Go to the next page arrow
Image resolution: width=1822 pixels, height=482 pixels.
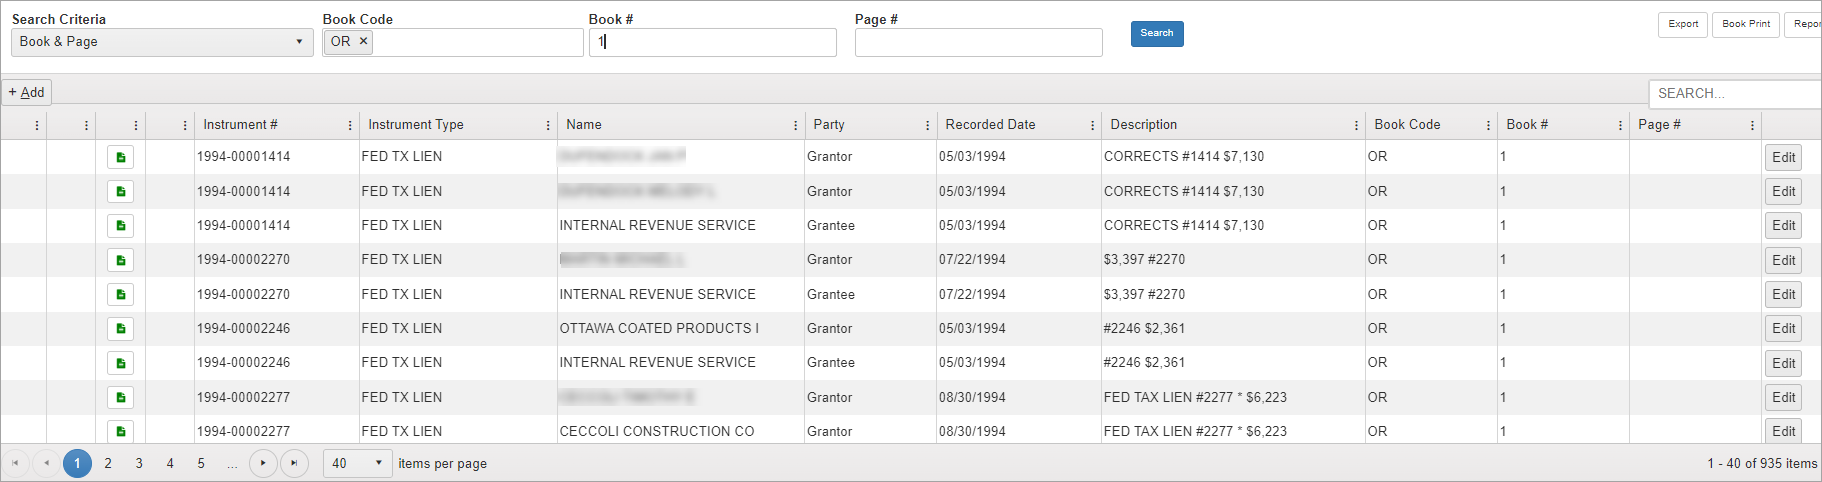pos(263,463)
